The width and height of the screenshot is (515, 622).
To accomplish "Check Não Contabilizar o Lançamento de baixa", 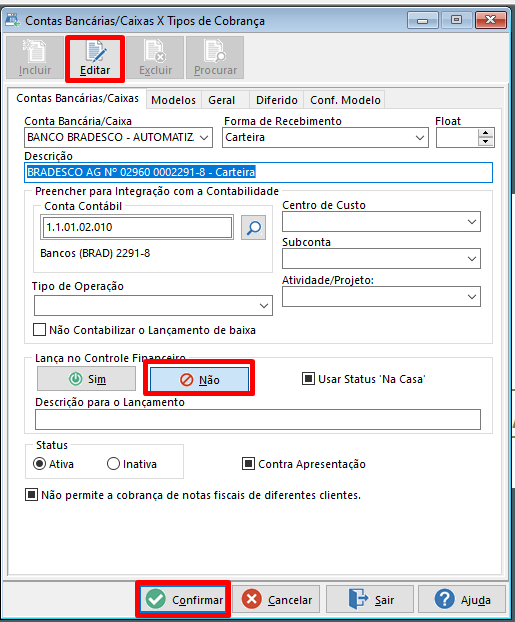I will point(39,330).
